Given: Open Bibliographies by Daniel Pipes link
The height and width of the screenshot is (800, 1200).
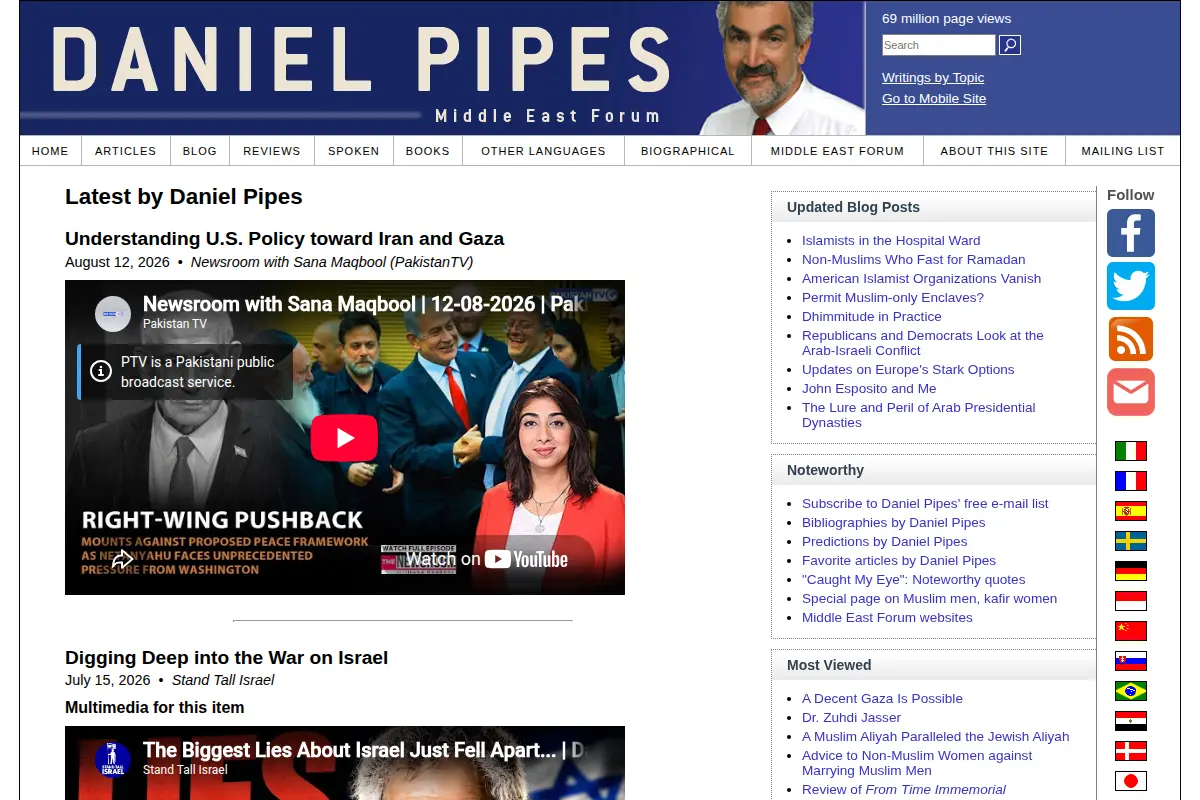Looking at the screenshot, I should 893,522.
